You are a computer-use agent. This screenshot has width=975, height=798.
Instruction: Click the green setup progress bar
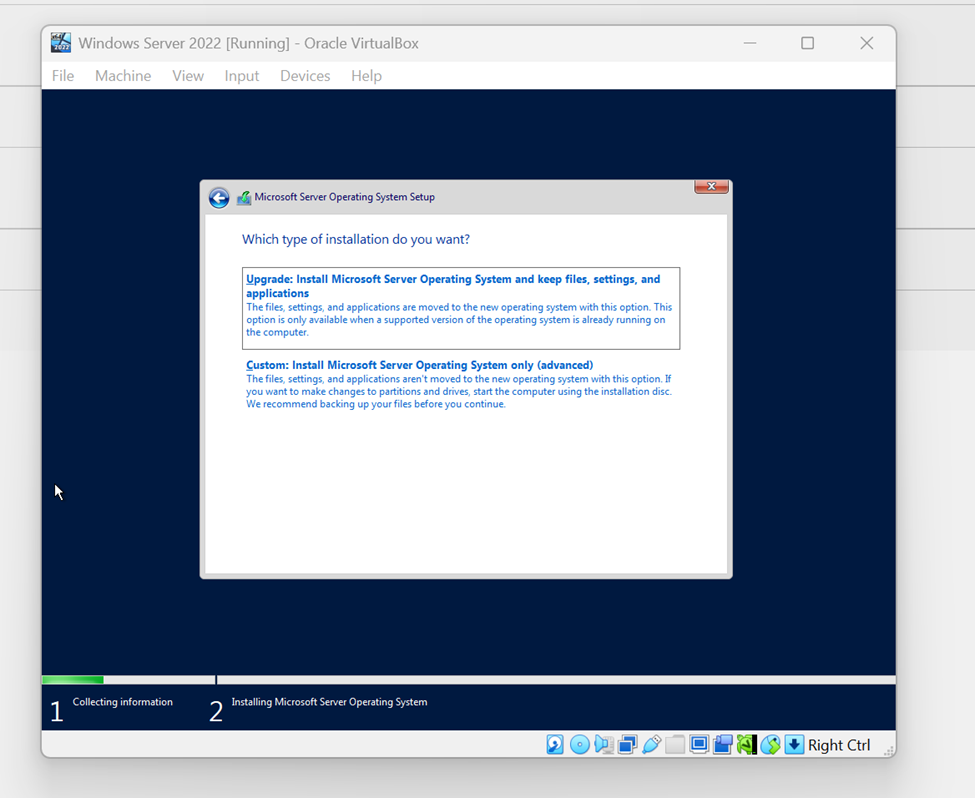coord(73,680)
